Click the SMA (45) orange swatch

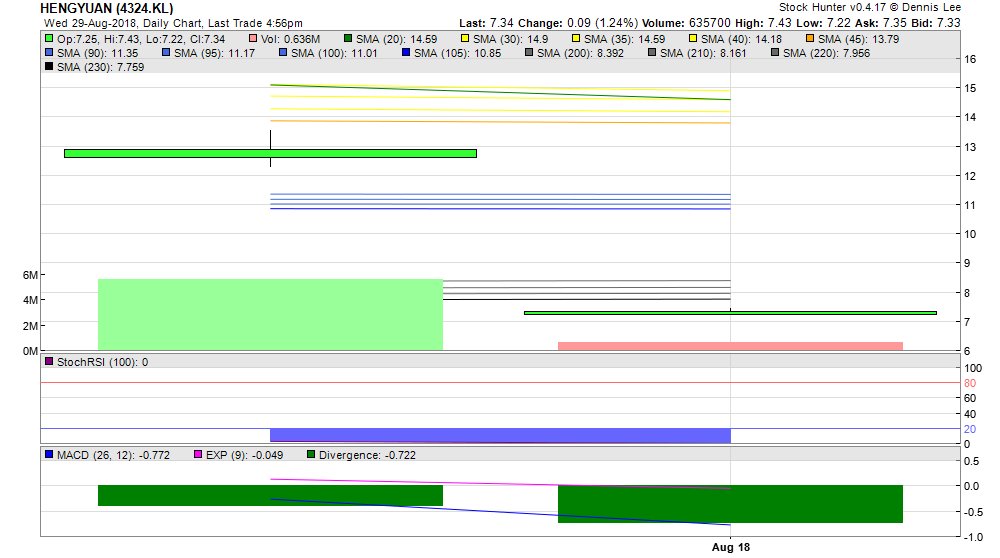[x=810, y=39]
